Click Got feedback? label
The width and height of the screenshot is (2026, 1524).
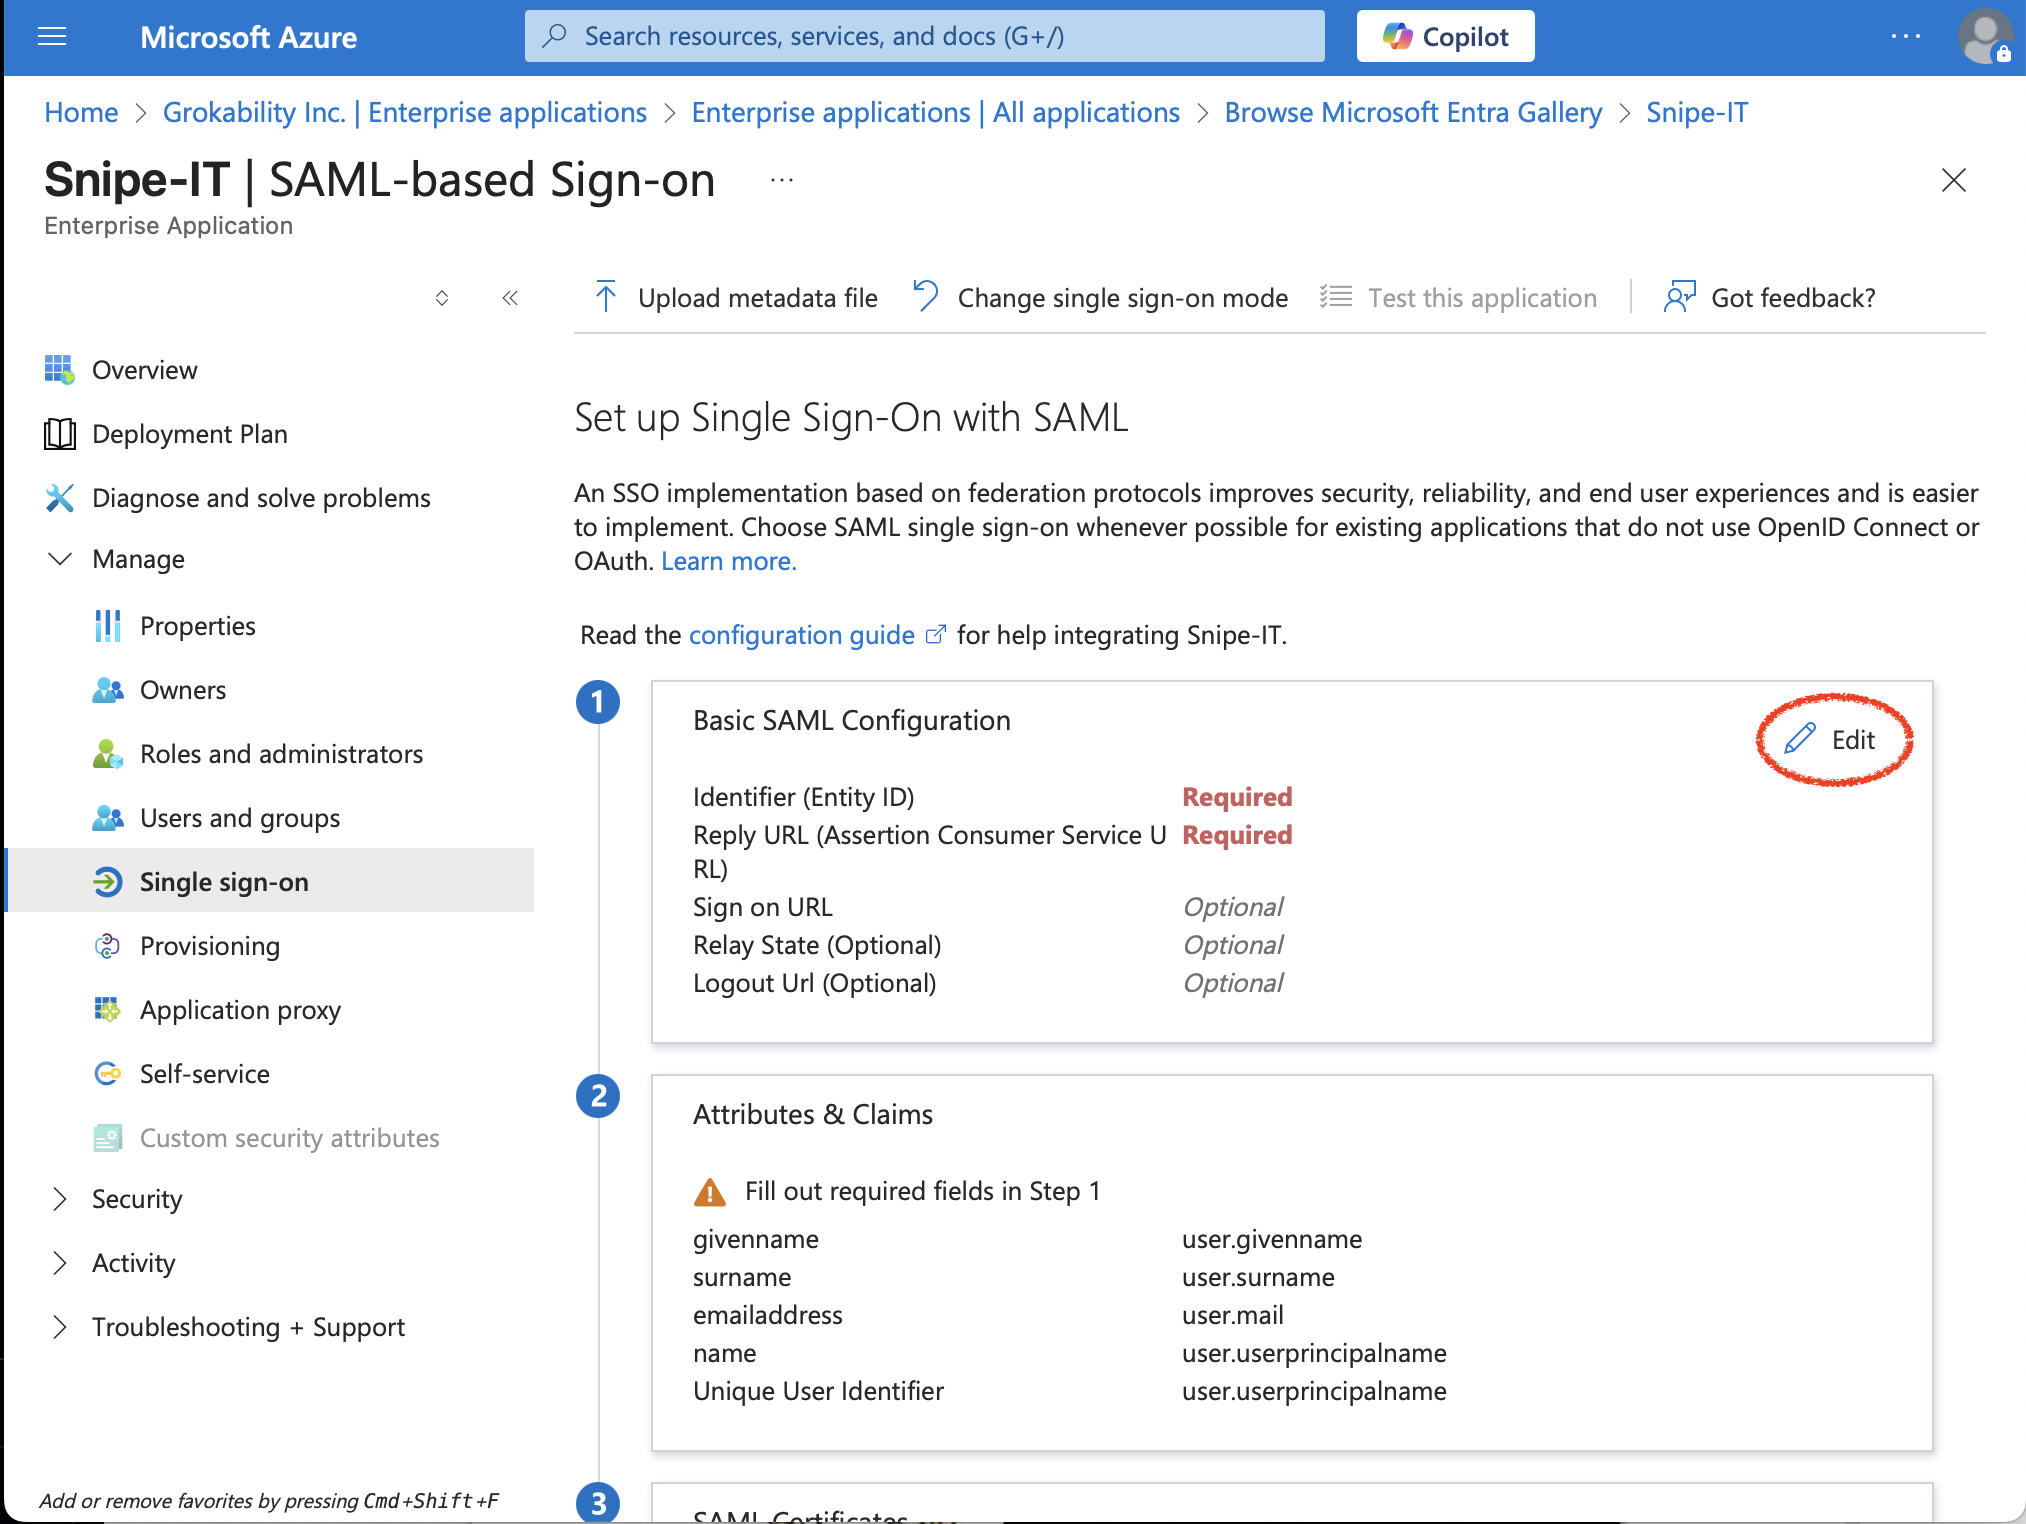point(1793,297)
